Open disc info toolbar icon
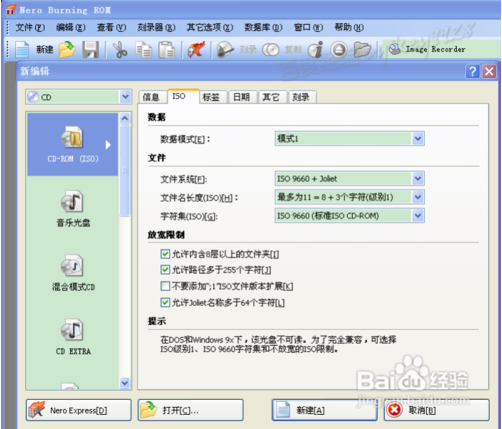This screenshot has height=429, width=502. tap(315, 50)
